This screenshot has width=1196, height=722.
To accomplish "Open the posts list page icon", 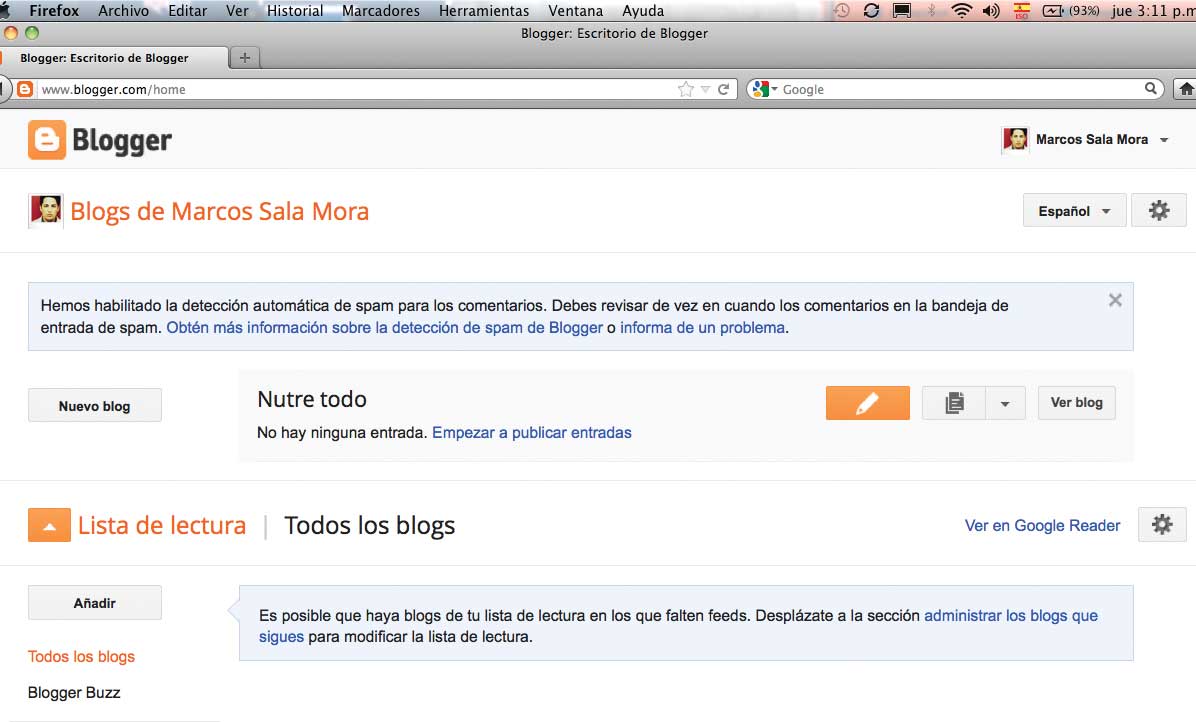I will point(954,403).
